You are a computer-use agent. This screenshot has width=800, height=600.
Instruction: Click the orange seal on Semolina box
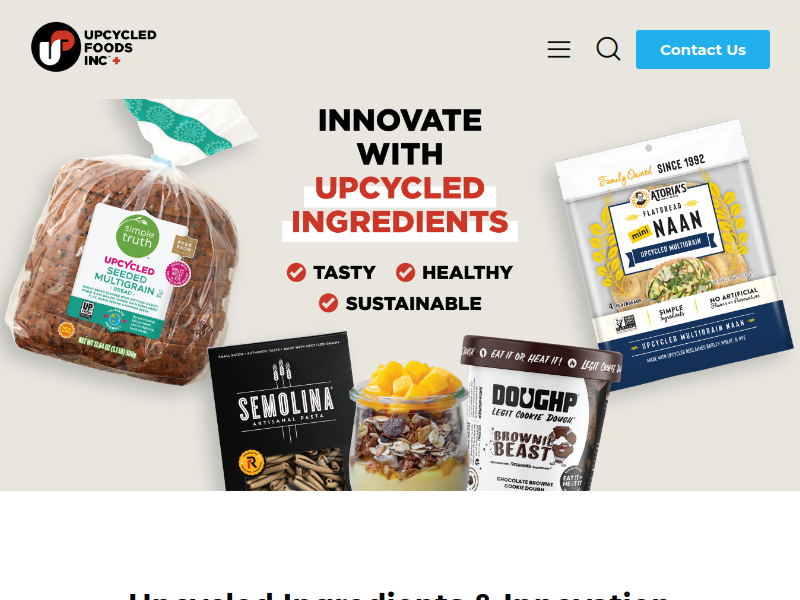click(252, 463)
